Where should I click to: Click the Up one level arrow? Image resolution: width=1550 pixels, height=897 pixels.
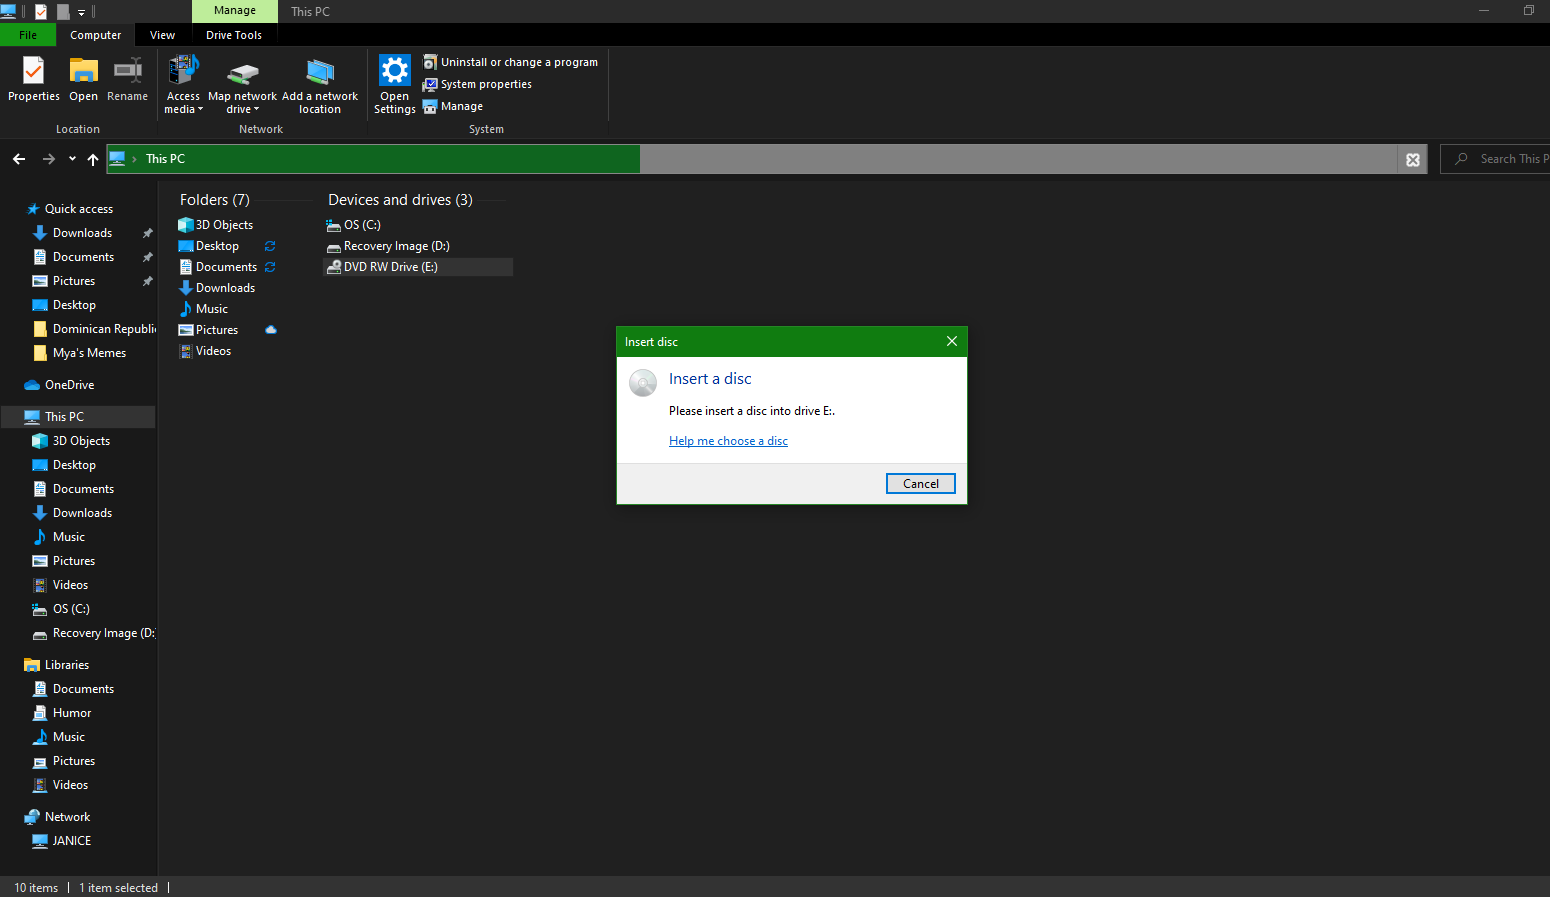93,159
